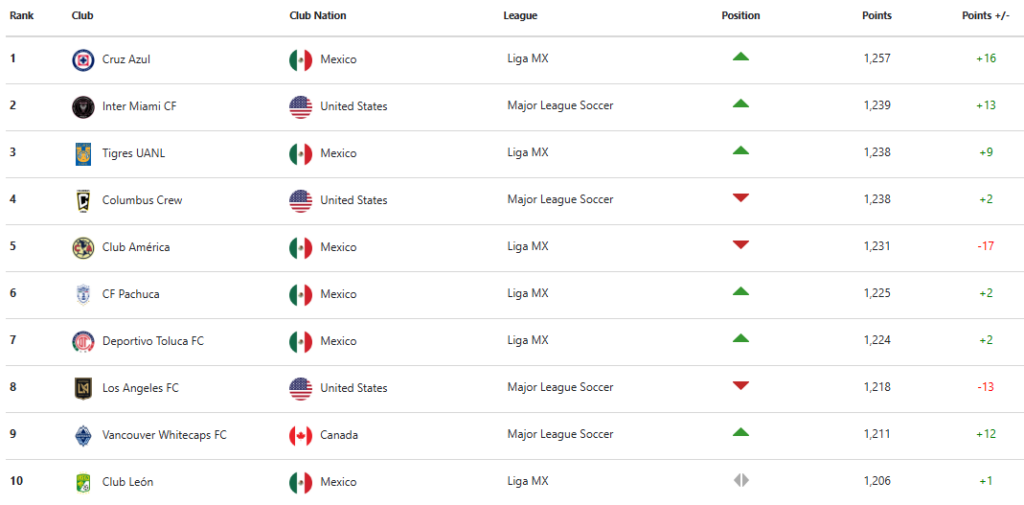Click the Club América crest icon

83,248
